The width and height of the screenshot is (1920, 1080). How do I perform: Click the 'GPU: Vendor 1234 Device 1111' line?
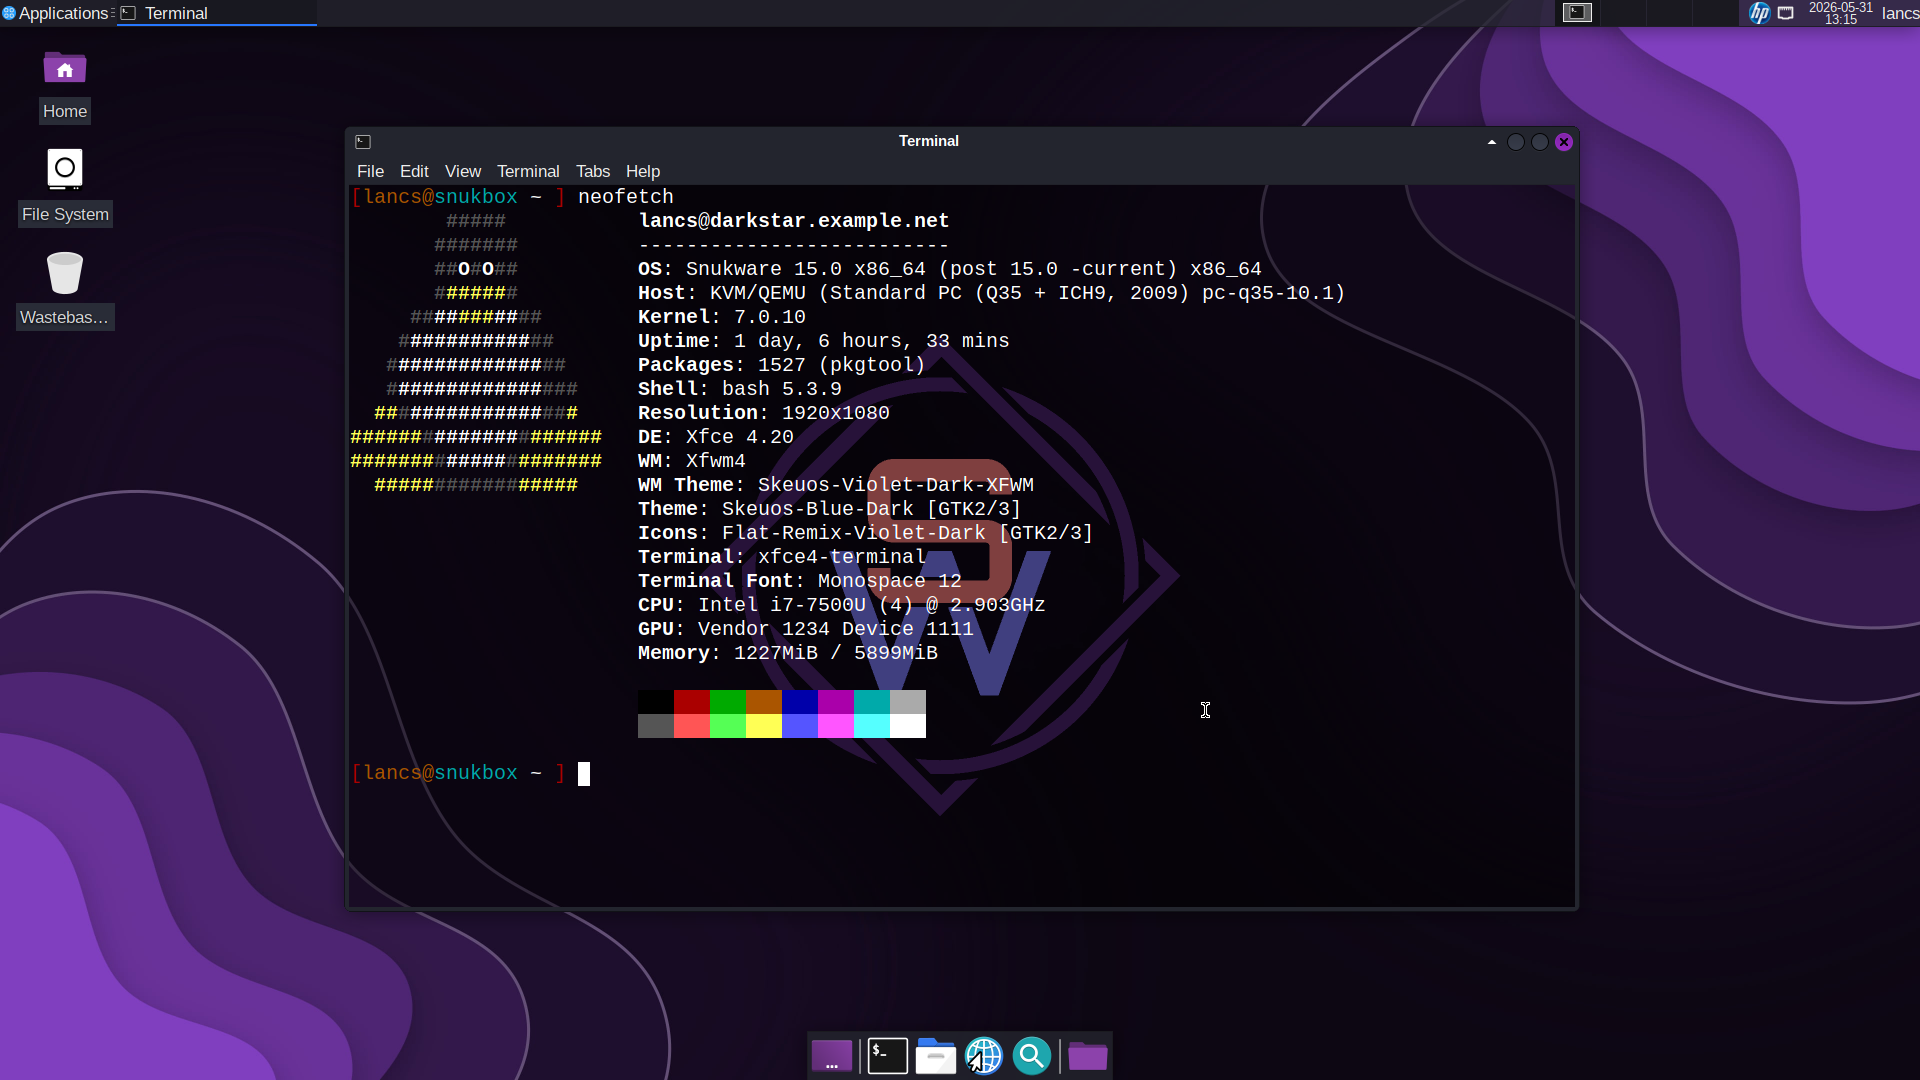(x=806, y=629)
